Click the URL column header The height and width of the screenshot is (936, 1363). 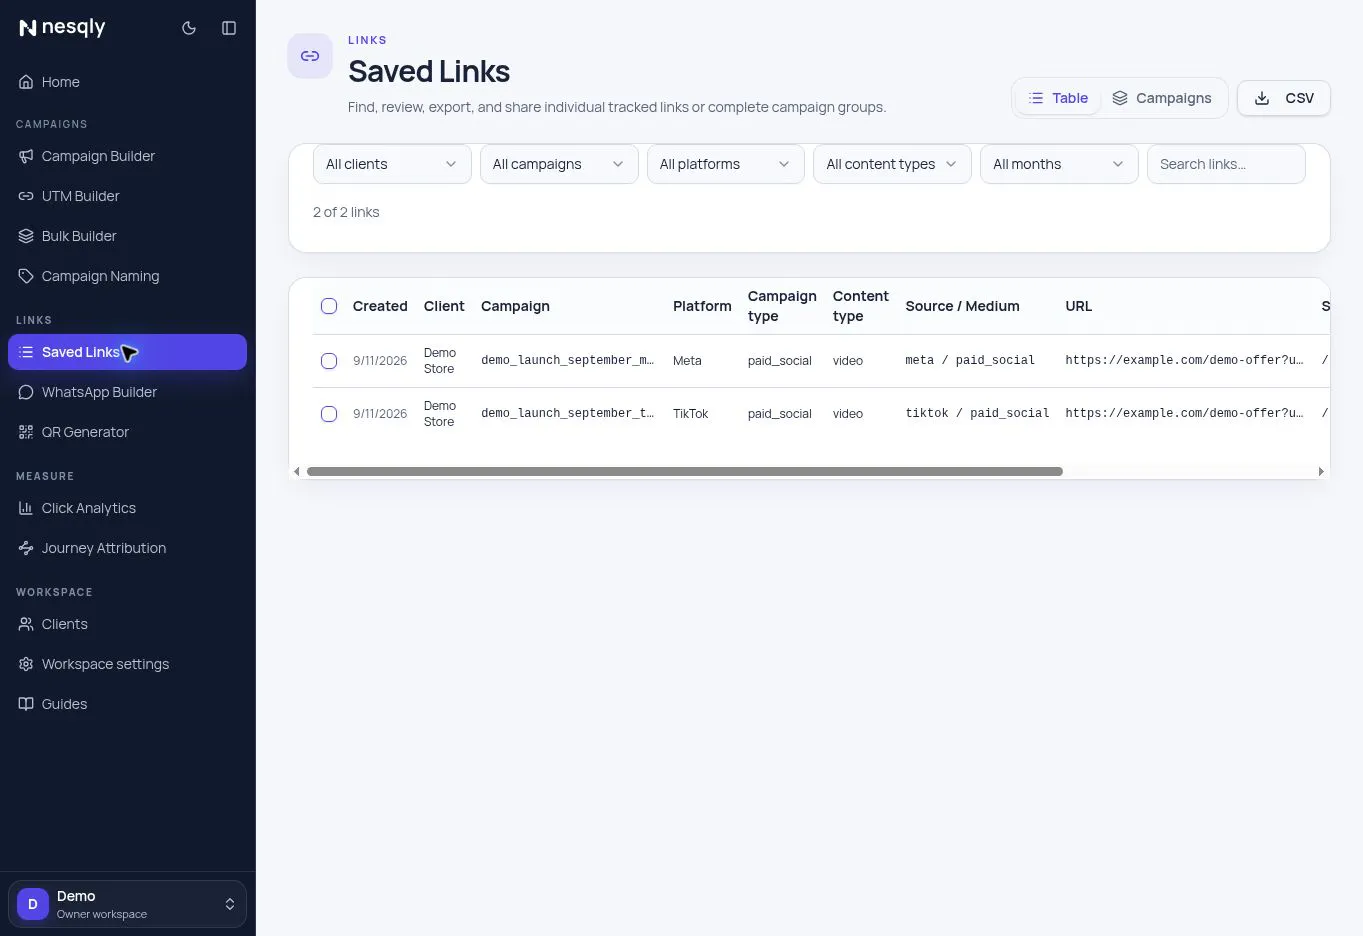1078,306
